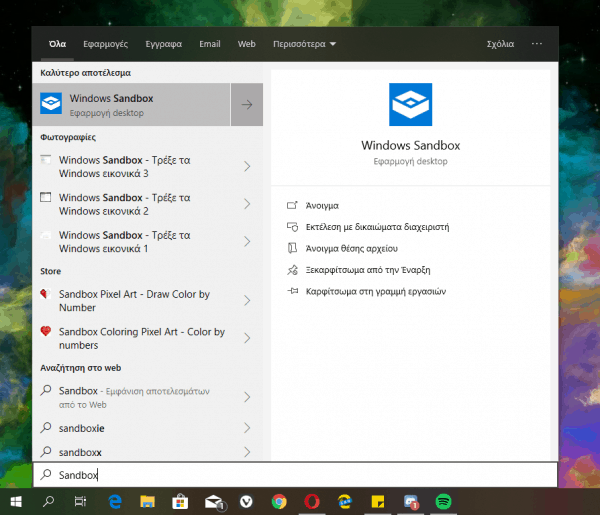The height and width of the screenshot is (515, 600).
Task: Expand arrow for Windows εικονικά 3 photo
Action: 247,166
